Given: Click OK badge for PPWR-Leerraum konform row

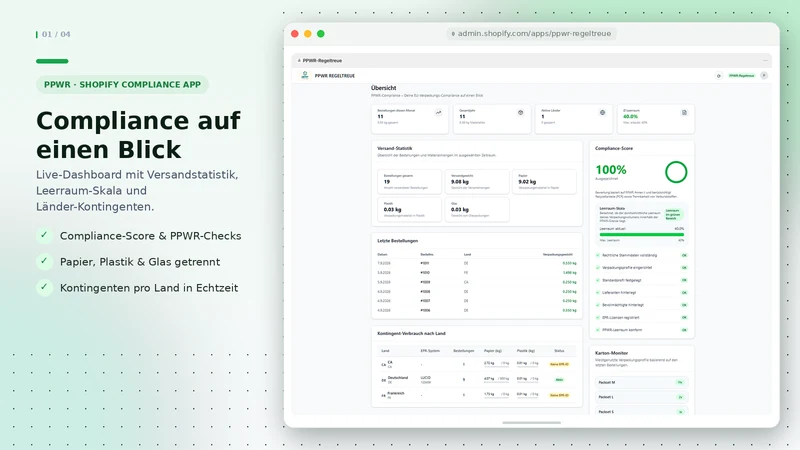Looking at the screenshot, I should coord(684,330).
